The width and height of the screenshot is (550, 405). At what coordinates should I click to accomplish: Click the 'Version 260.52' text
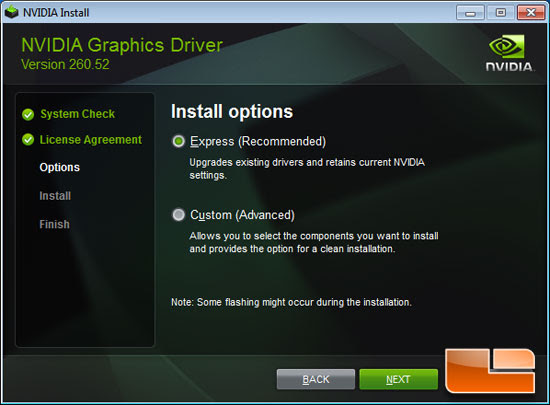[x=65, y=65]
